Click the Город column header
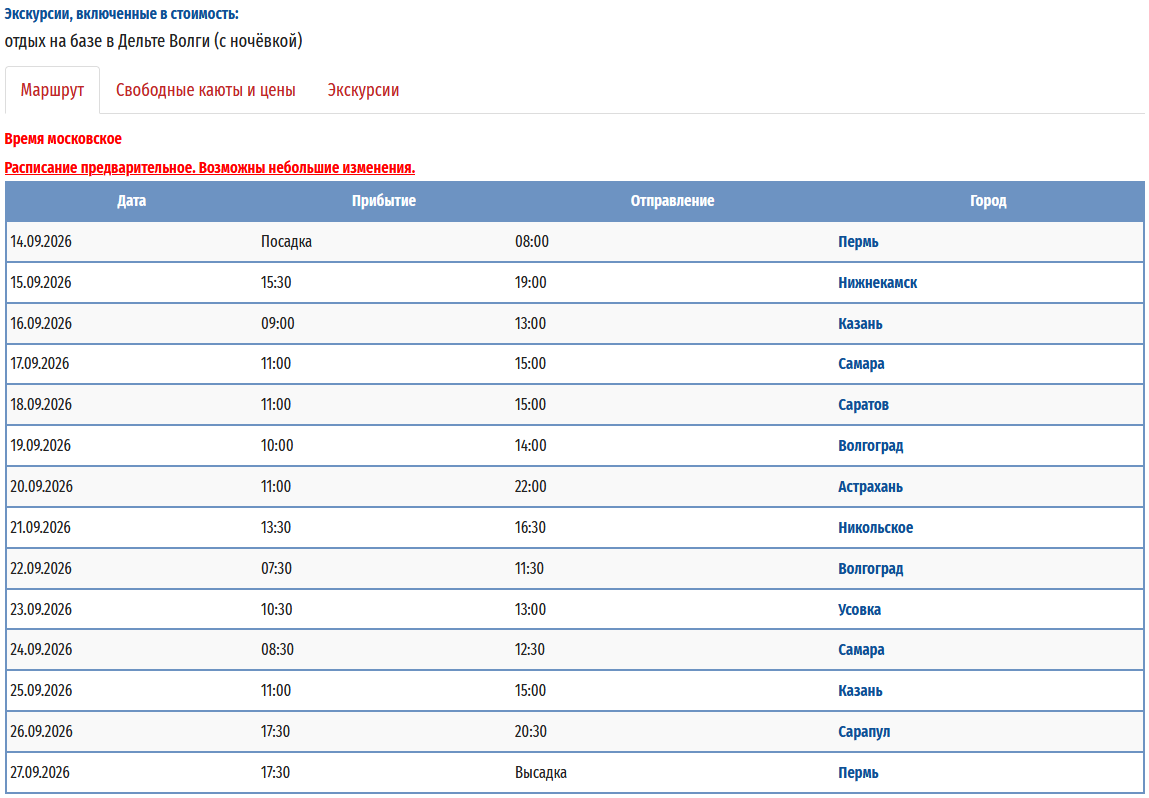 tap(988, 201)
